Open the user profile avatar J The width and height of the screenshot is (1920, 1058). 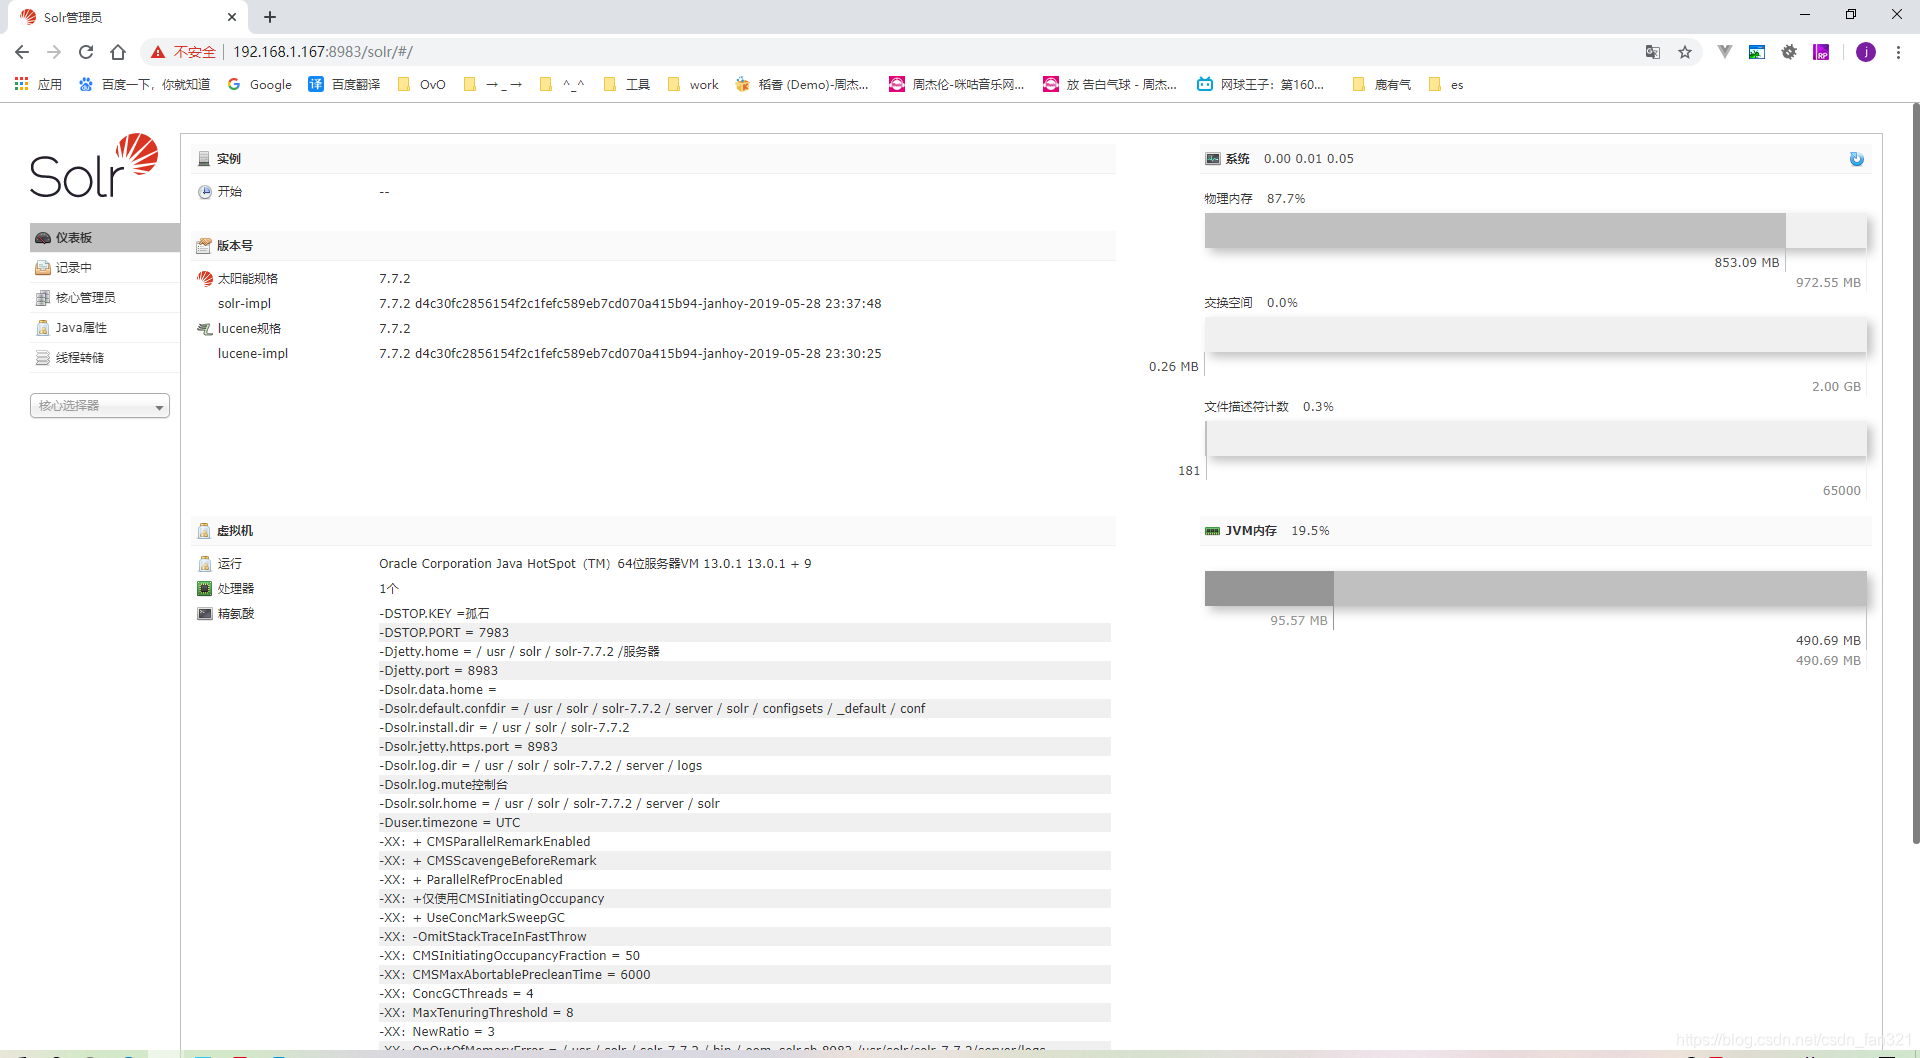(1866, 52)
